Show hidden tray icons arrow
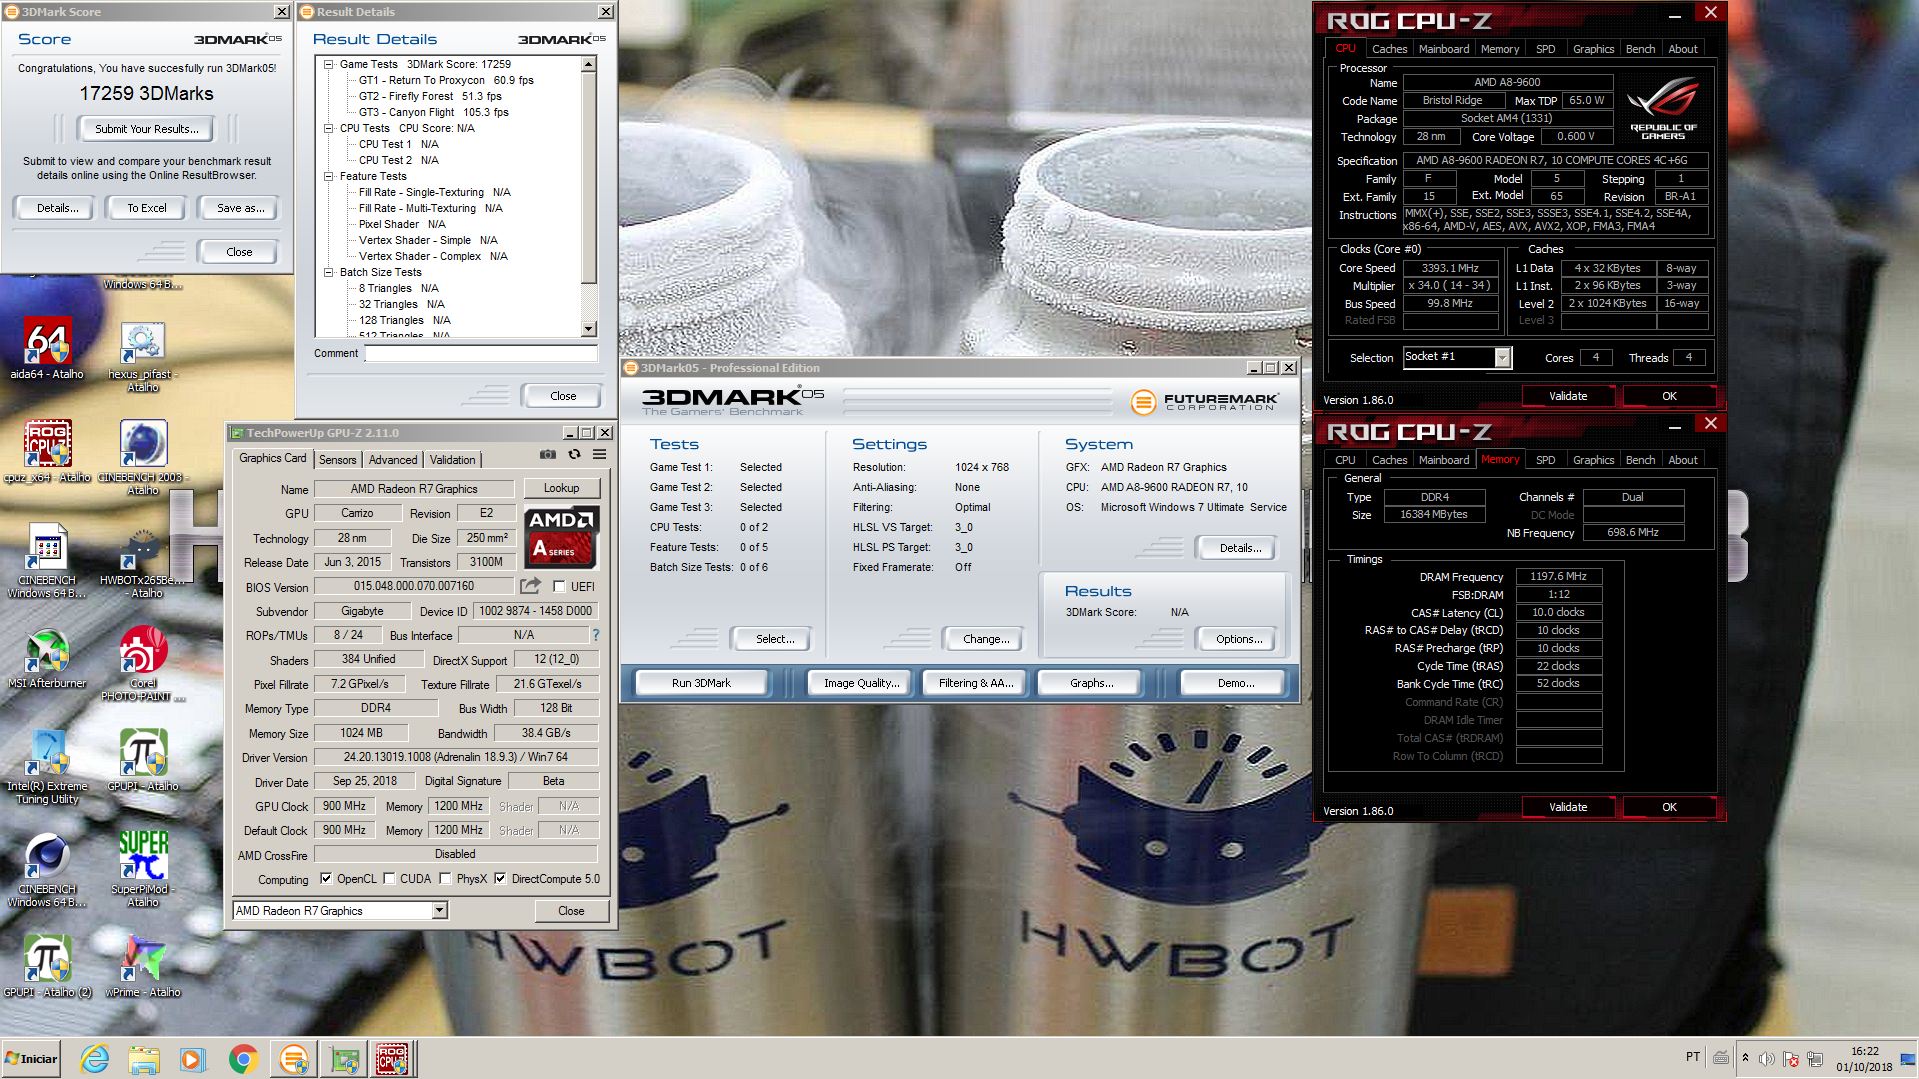The width and height of the screenshot is (1919, 1079). pyautogui.click(x=1745, y=1058)
